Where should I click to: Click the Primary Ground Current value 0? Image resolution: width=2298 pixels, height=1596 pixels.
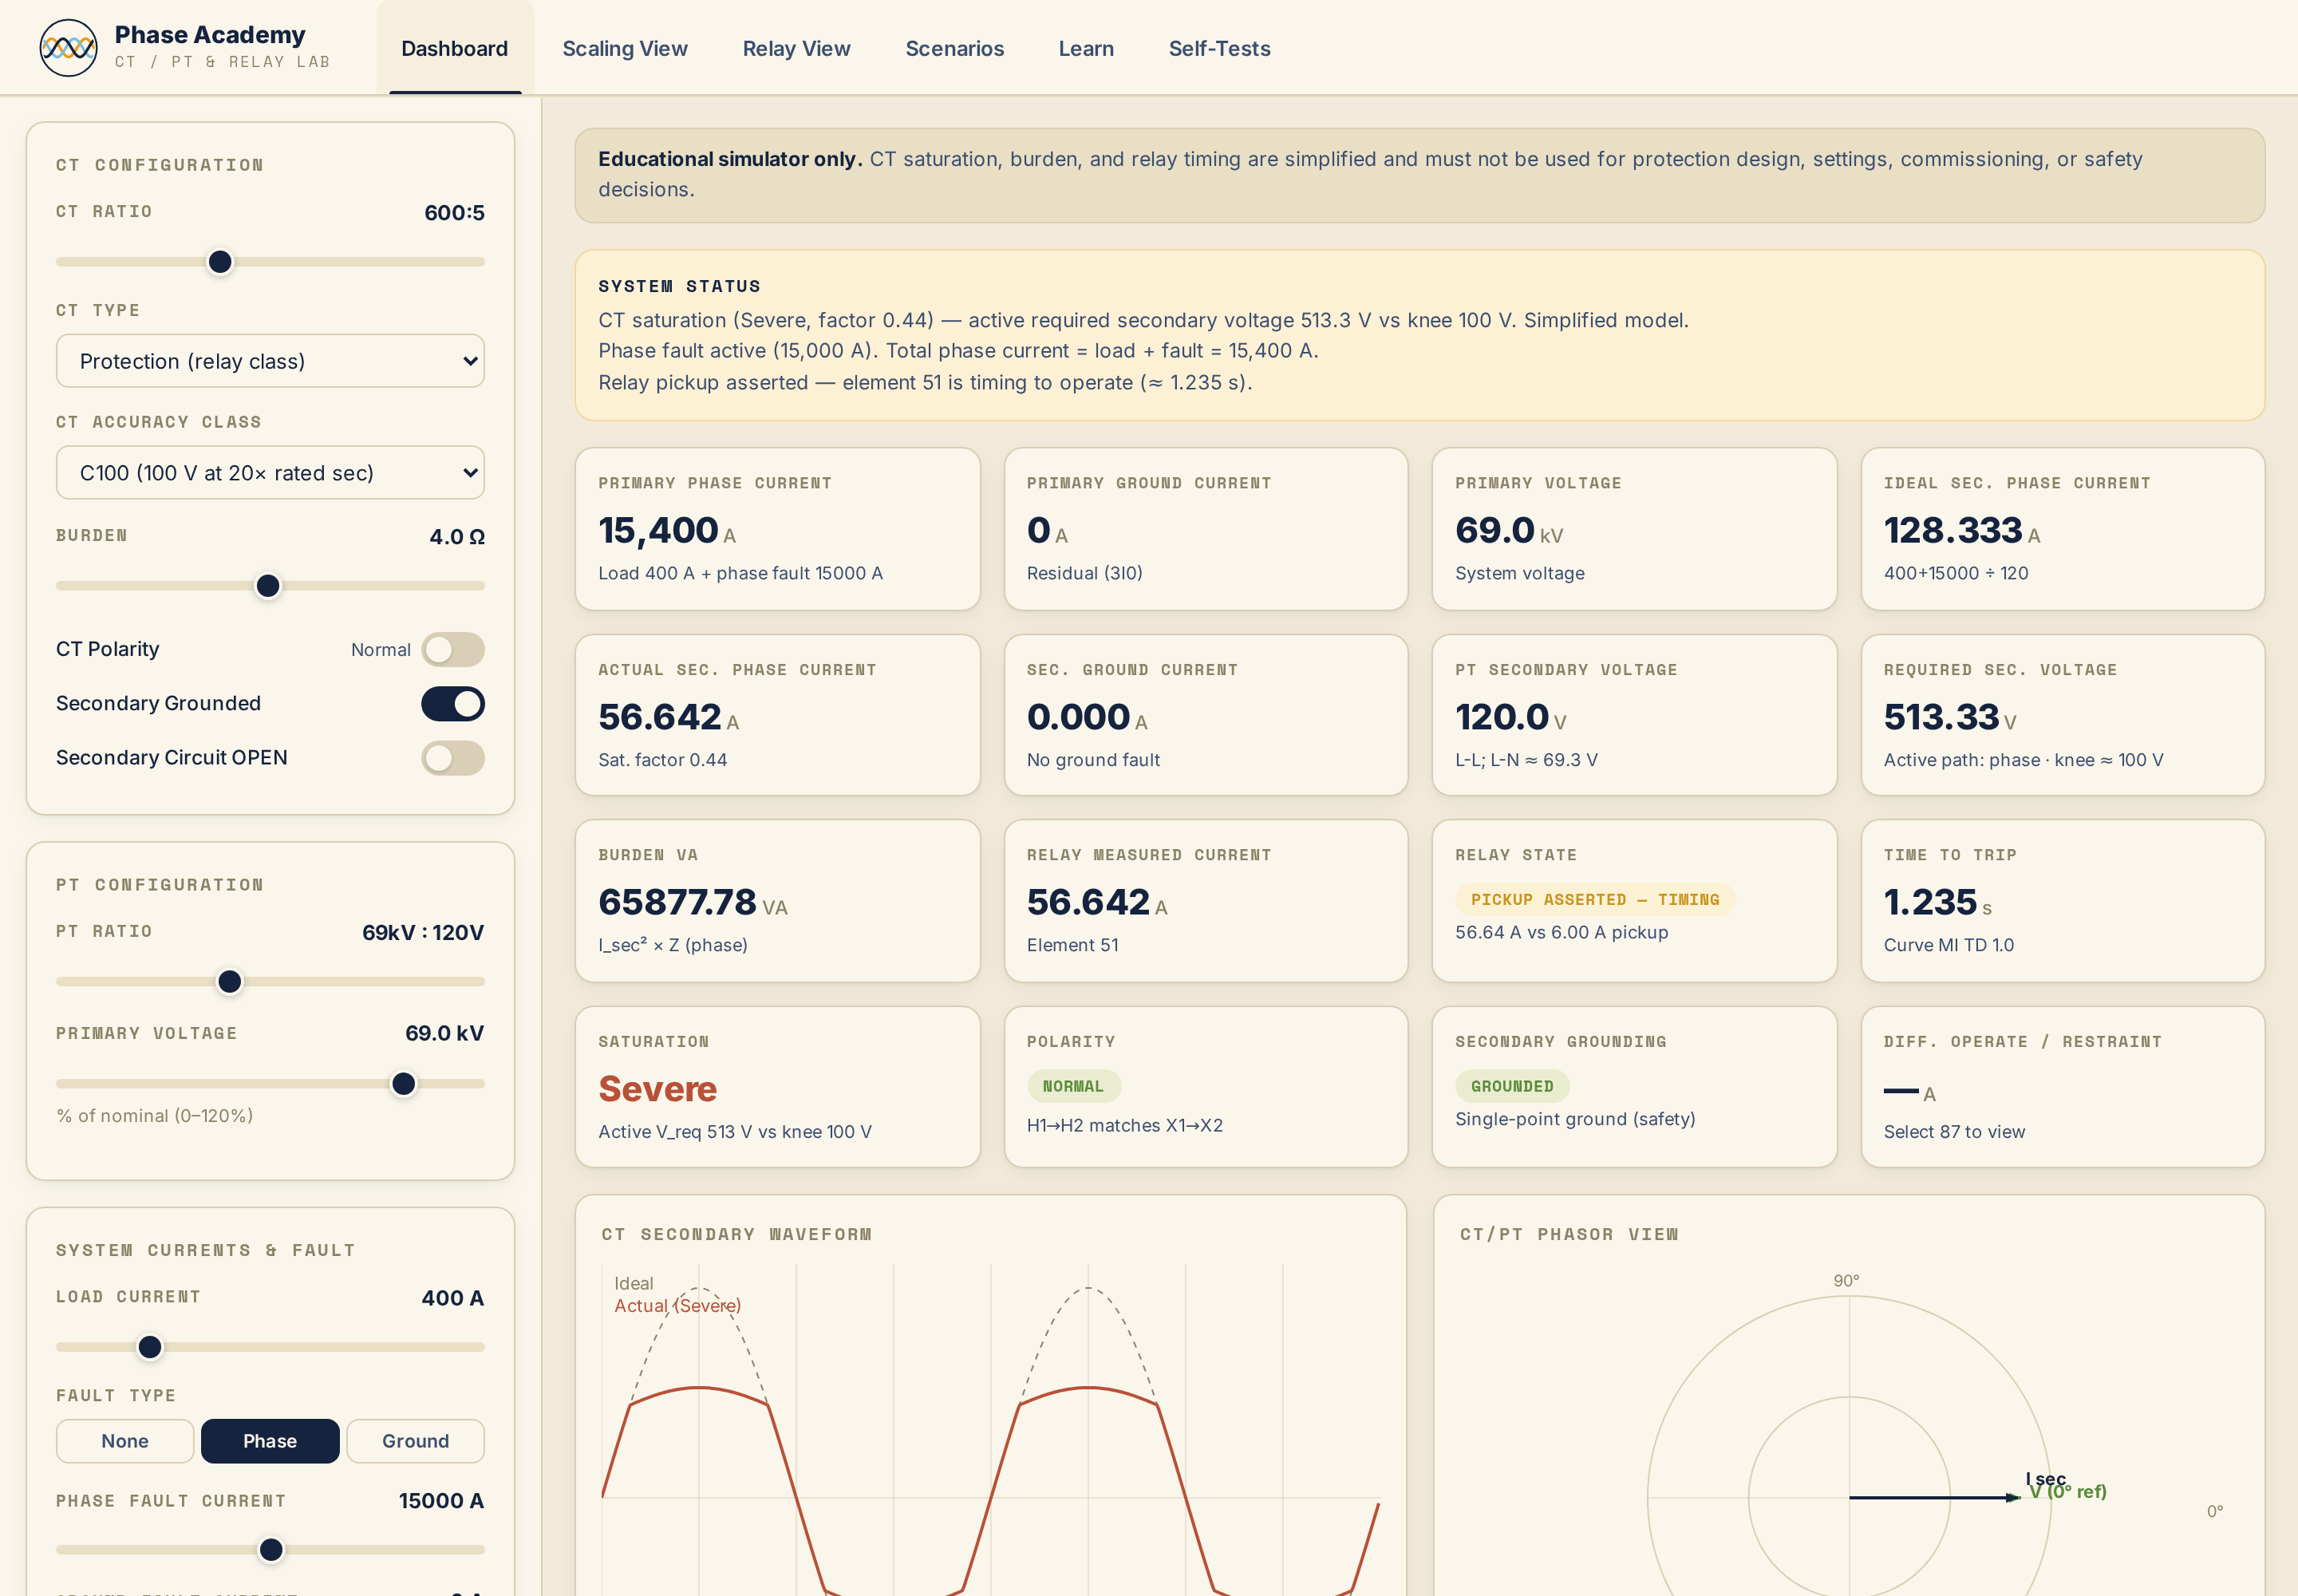pyautogui.click(x=1038, y=530)
